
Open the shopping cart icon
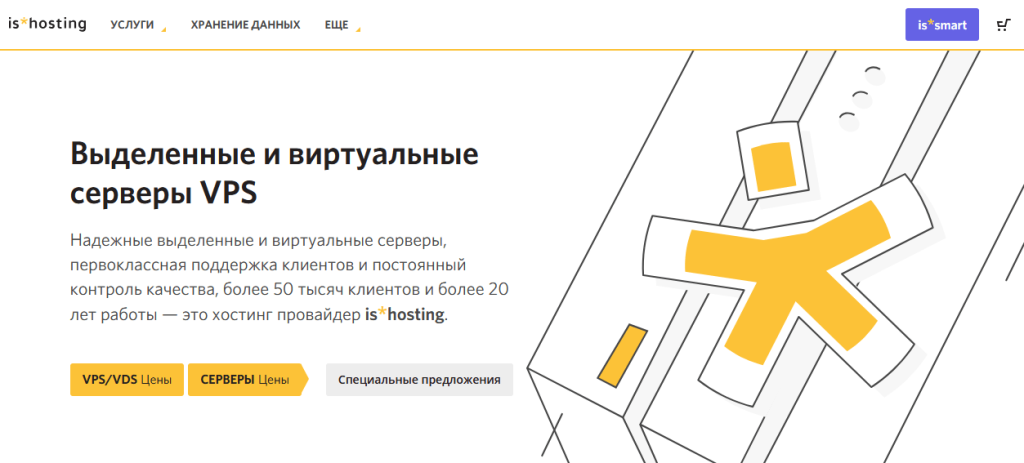point(1003,25)
